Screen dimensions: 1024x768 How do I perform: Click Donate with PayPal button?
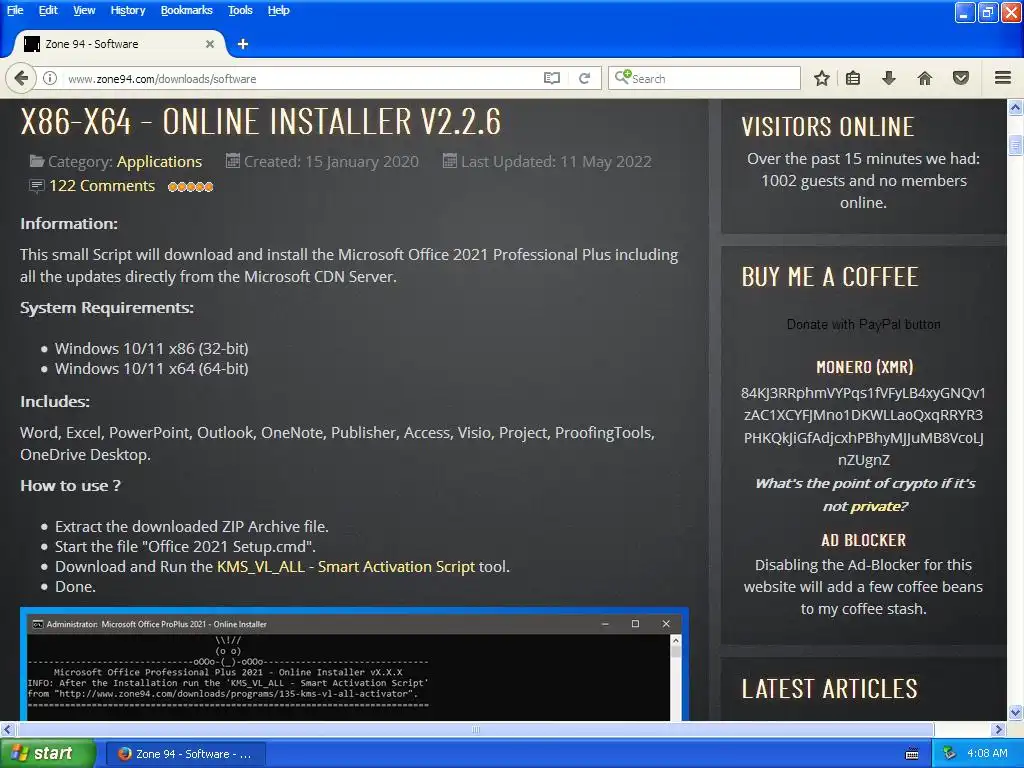[x=863, y=325]
